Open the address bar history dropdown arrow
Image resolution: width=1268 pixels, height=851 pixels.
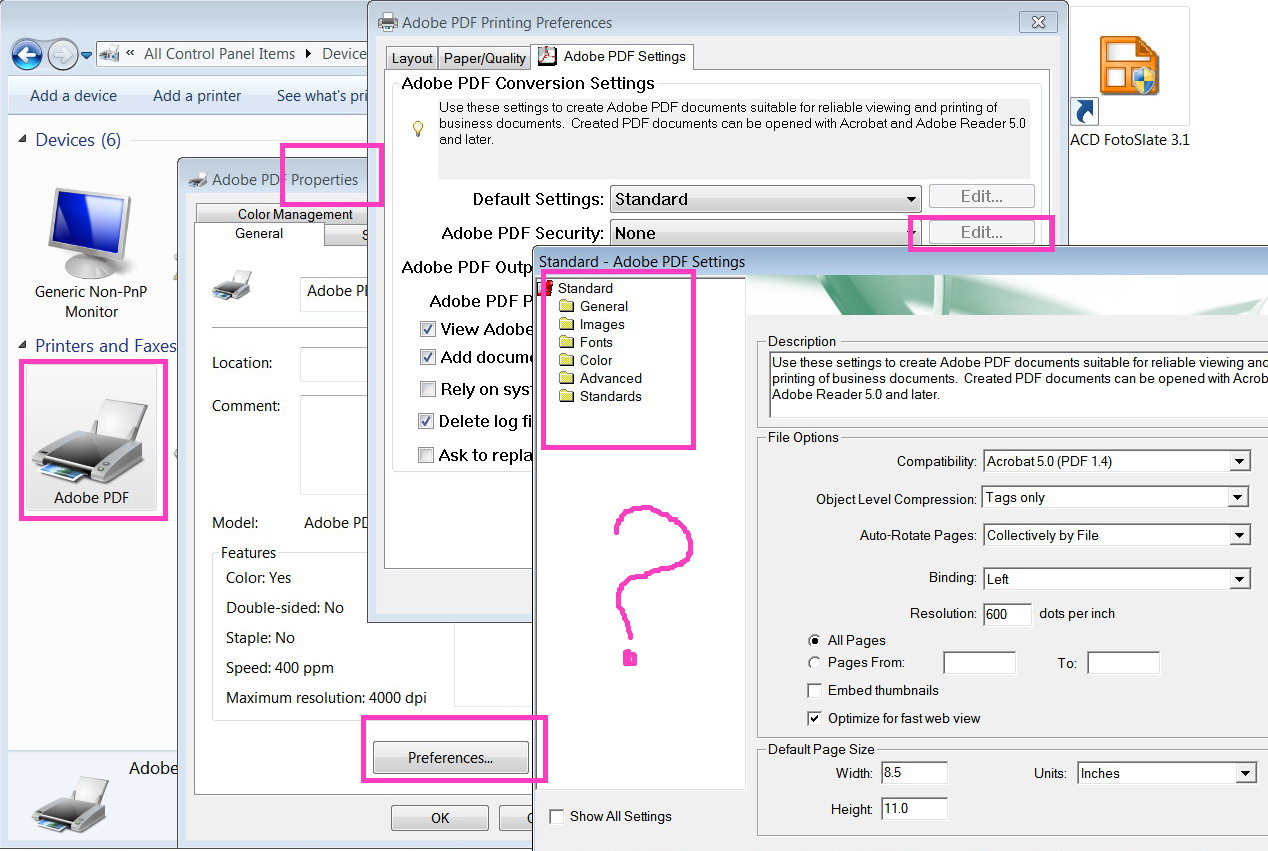[86, 55]
